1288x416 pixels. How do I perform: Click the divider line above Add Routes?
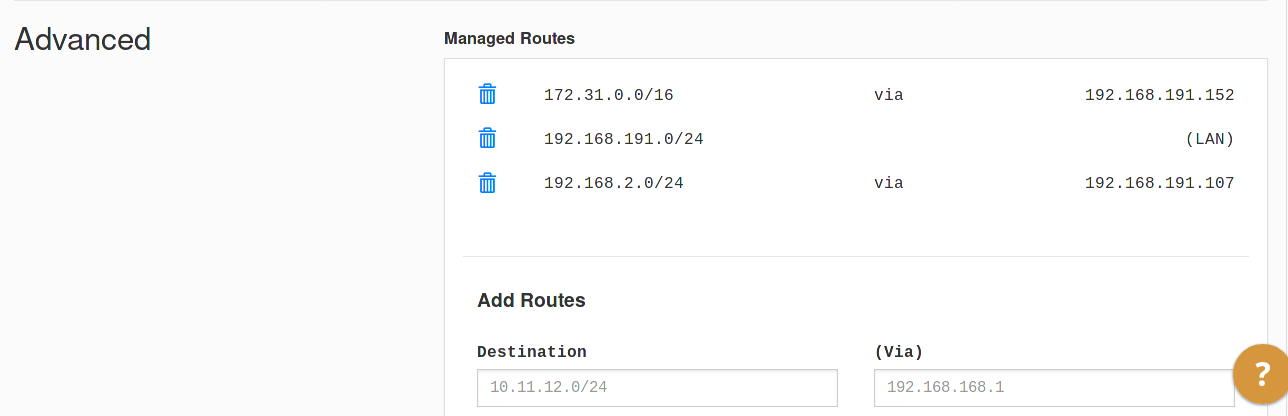point(855,257)
